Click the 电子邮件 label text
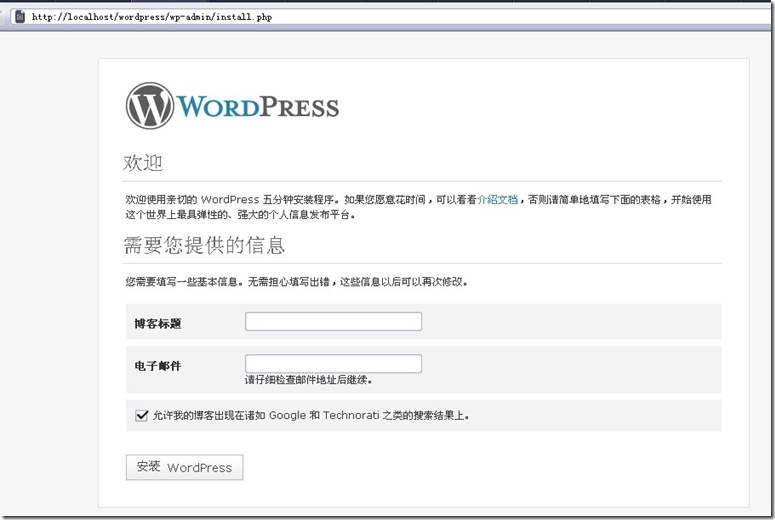 (x=158, y=366)
